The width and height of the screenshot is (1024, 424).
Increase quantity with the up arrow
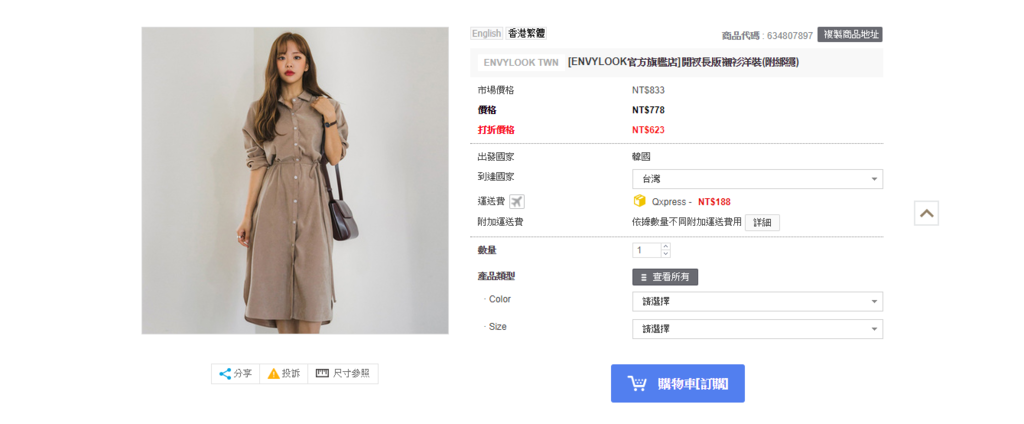pyautogui.click(x=665, y=247)
